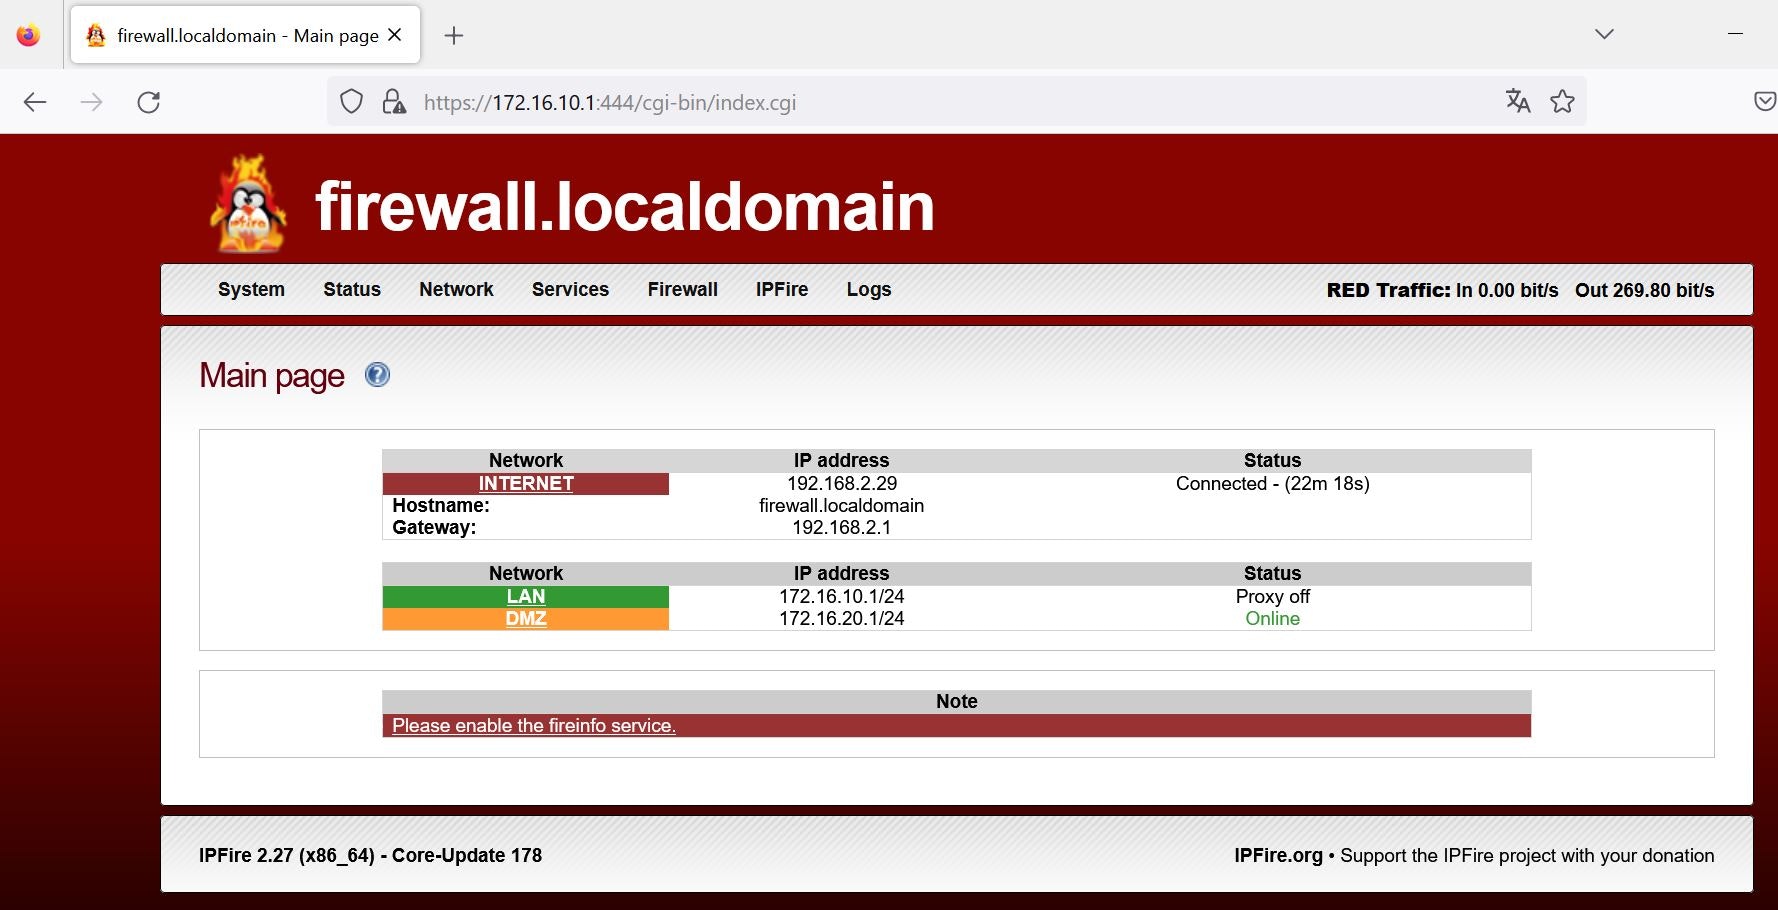This screenshot has width=1778, height=910.
Task: Open the Logs menu
Action: (869, 289)
